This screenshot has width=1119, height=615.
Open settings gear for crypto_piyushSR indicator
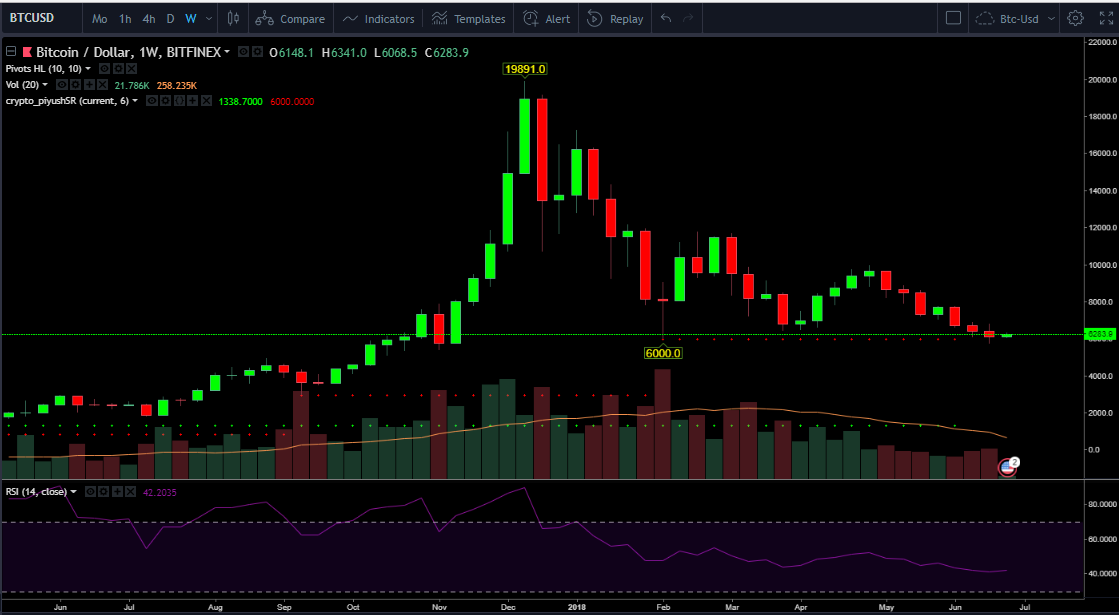(166, 101)
